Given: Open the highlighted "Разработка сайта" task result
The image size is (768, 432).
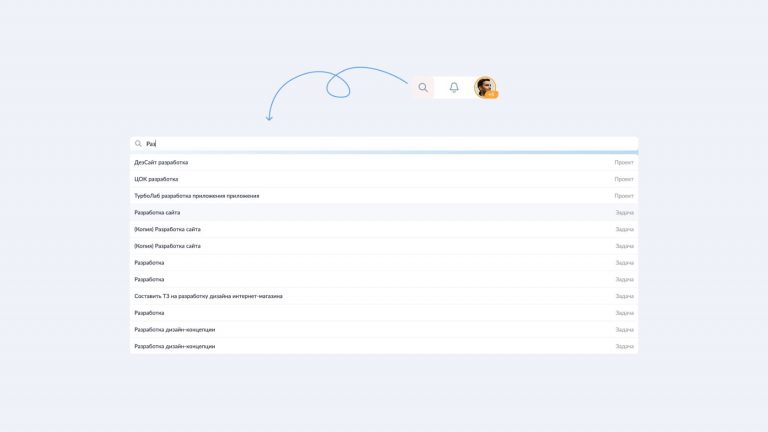Looking at the screenshot, I should [x=384, y=213].
